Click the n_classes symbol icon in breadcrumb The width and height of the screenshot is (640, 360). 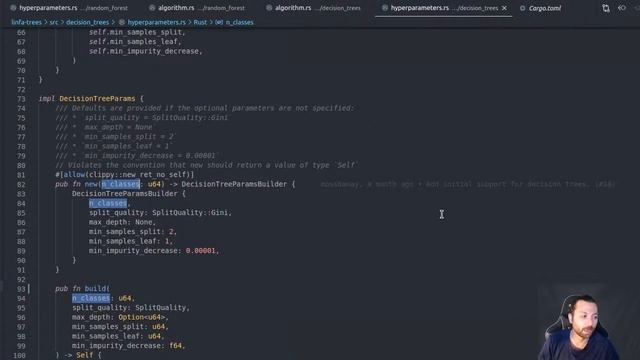[x=219, y=22]
